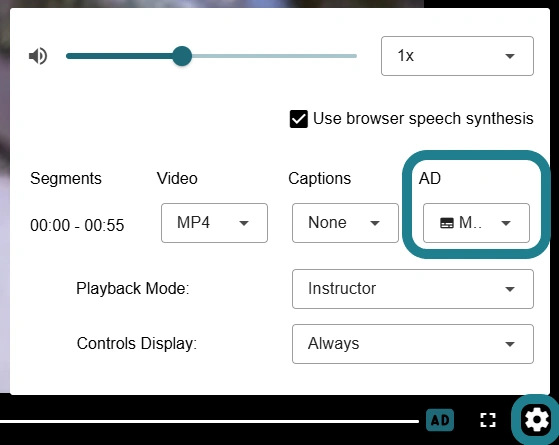
Task: Click the caption icon in AD dropdown
Action: (447, 223)
